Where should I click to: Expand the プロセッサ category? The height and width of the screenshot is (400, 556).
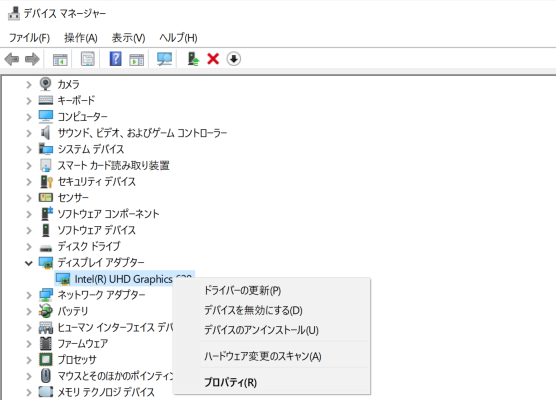(x=29, y=360)
